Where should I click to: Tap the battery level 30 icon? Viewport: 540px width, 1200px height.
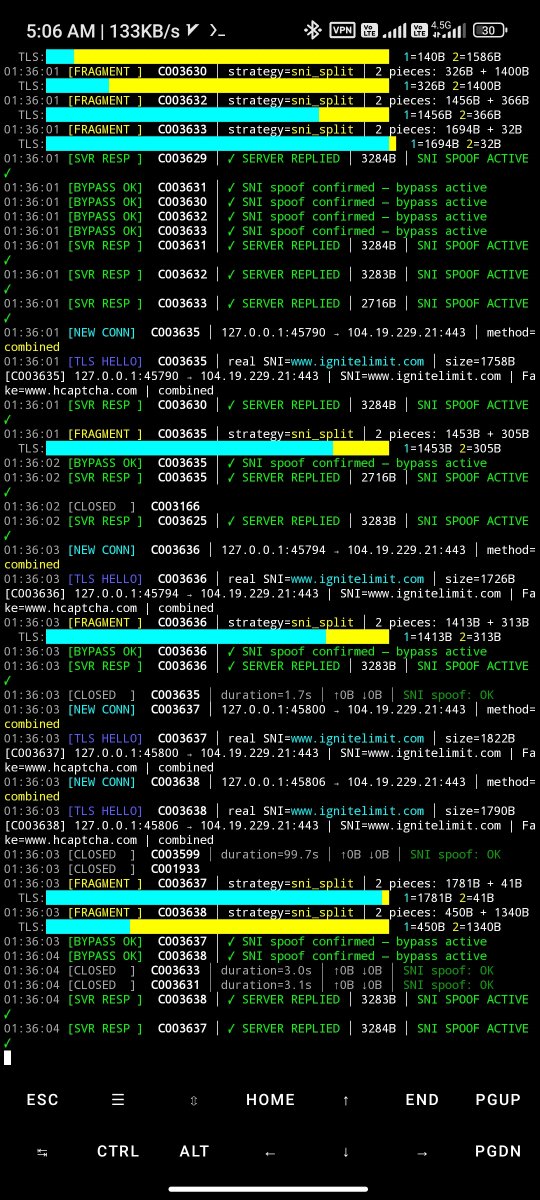(x=489, y=30)
